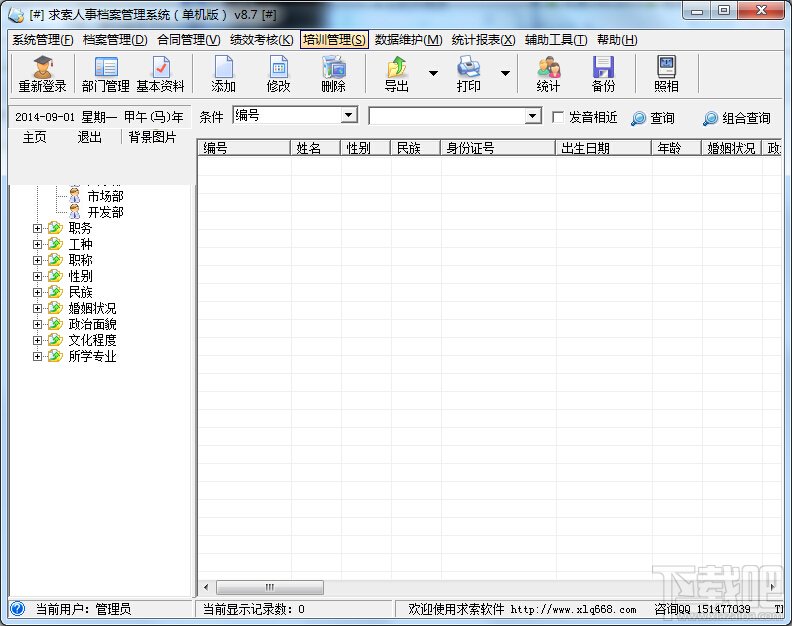The width and height of the screenshot is (792, 626).
Task: Click the 添加 (add) record icon
Action: (224, 67)
